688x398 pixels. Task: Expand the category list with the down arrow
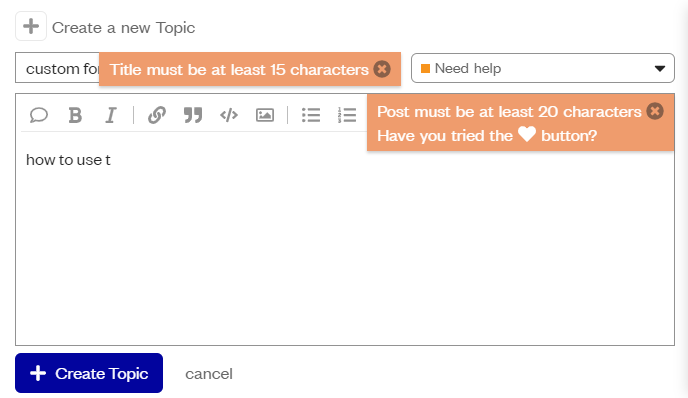point(659,68)
